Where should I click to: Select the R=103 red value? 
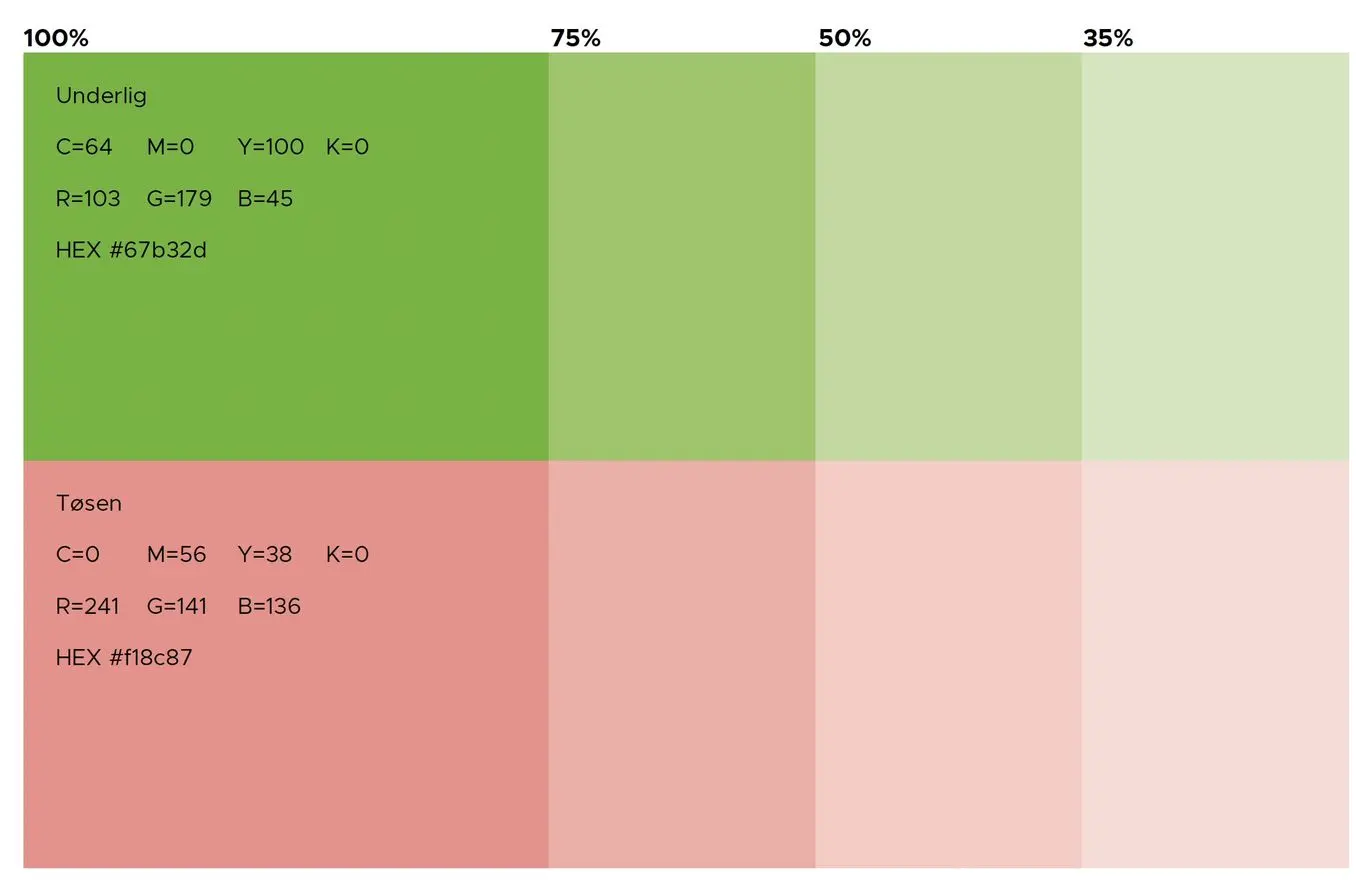88,199
